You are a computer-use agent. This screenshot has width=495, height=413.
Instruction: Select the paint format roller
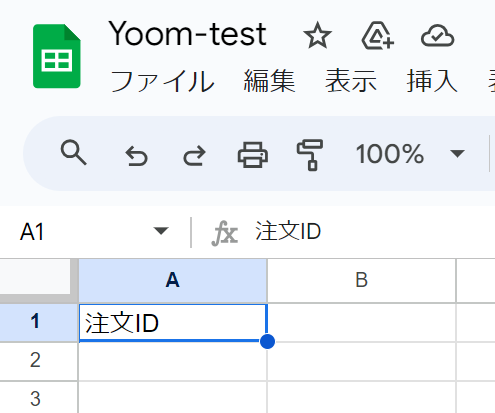(x=310, y=155)
